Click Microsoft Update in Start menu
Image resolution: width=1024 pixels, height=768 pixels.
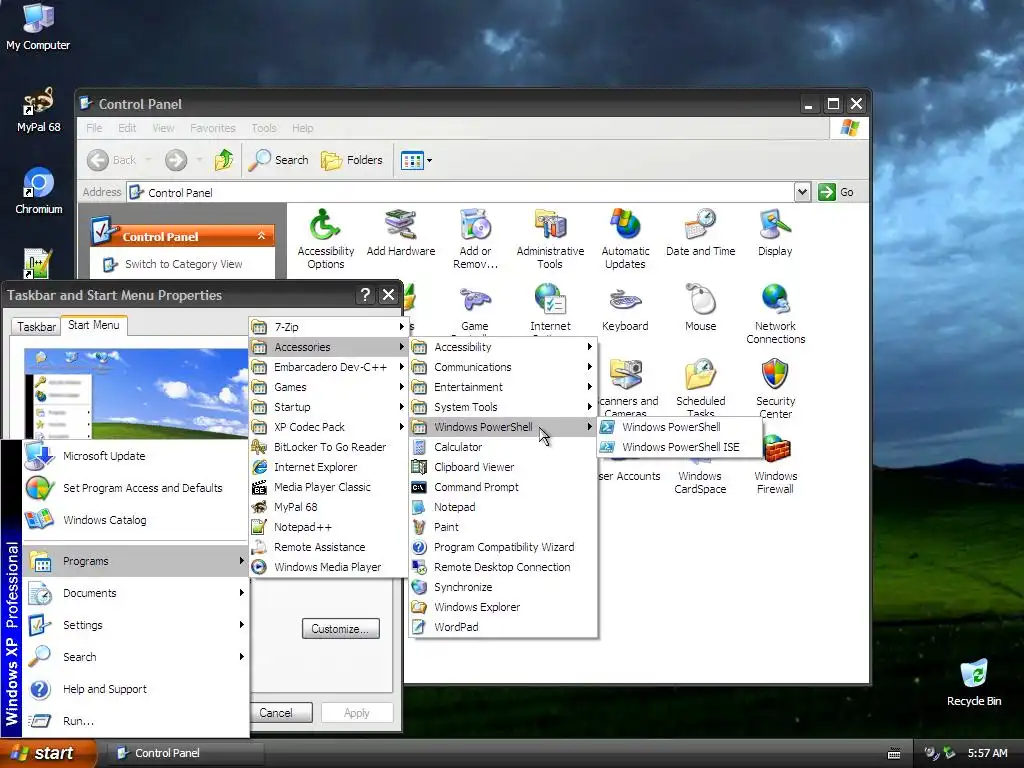point(136,456)
